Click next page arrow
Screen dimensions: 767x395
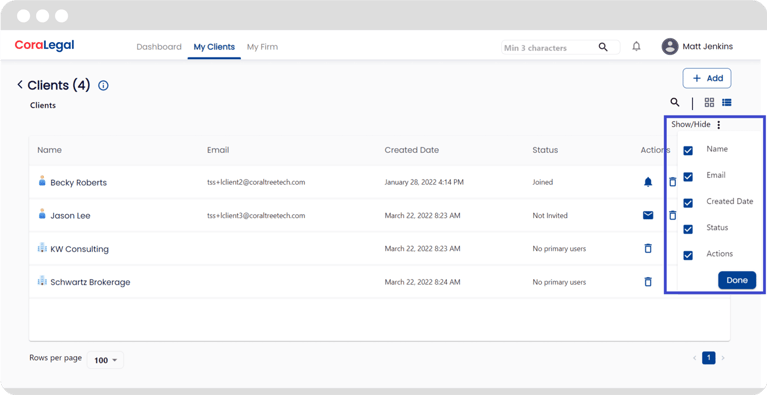[723, 358]
